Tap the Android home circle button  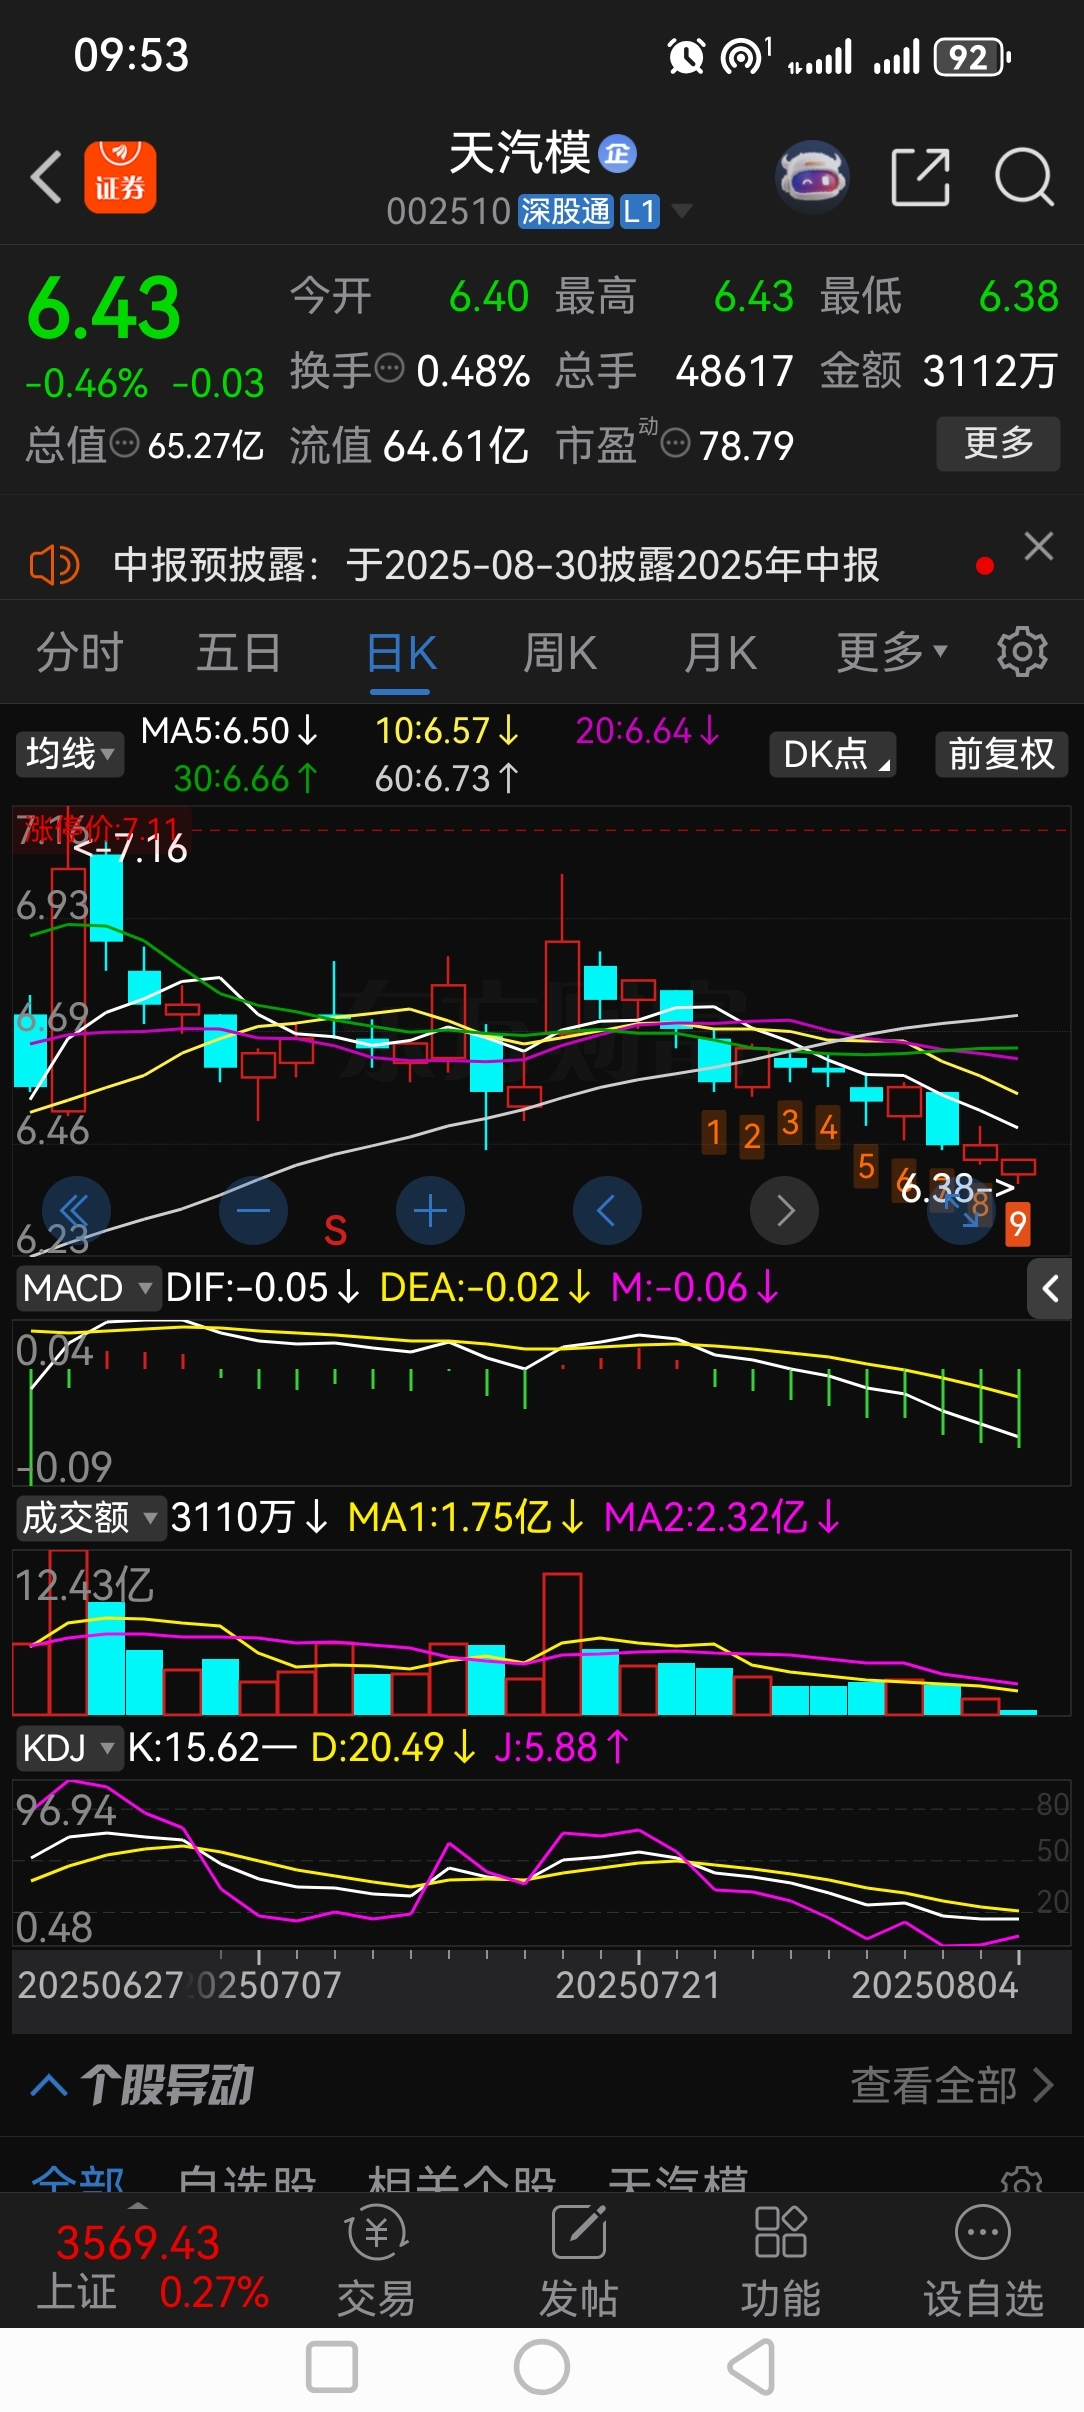[542, 2367]
